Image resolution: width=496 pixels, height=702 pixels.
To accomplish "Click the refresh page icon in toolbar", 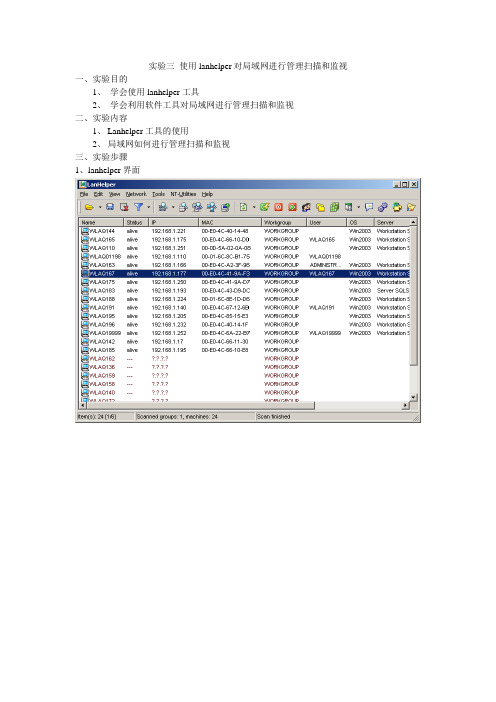I will pyautogui.click(x=243, y=207).
